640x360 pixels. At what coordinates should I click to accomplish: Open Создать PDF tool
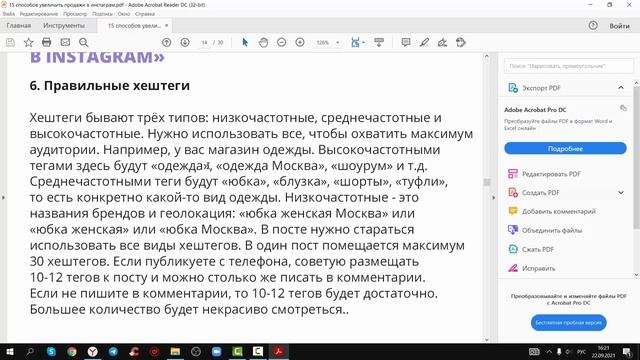point(540,193)
